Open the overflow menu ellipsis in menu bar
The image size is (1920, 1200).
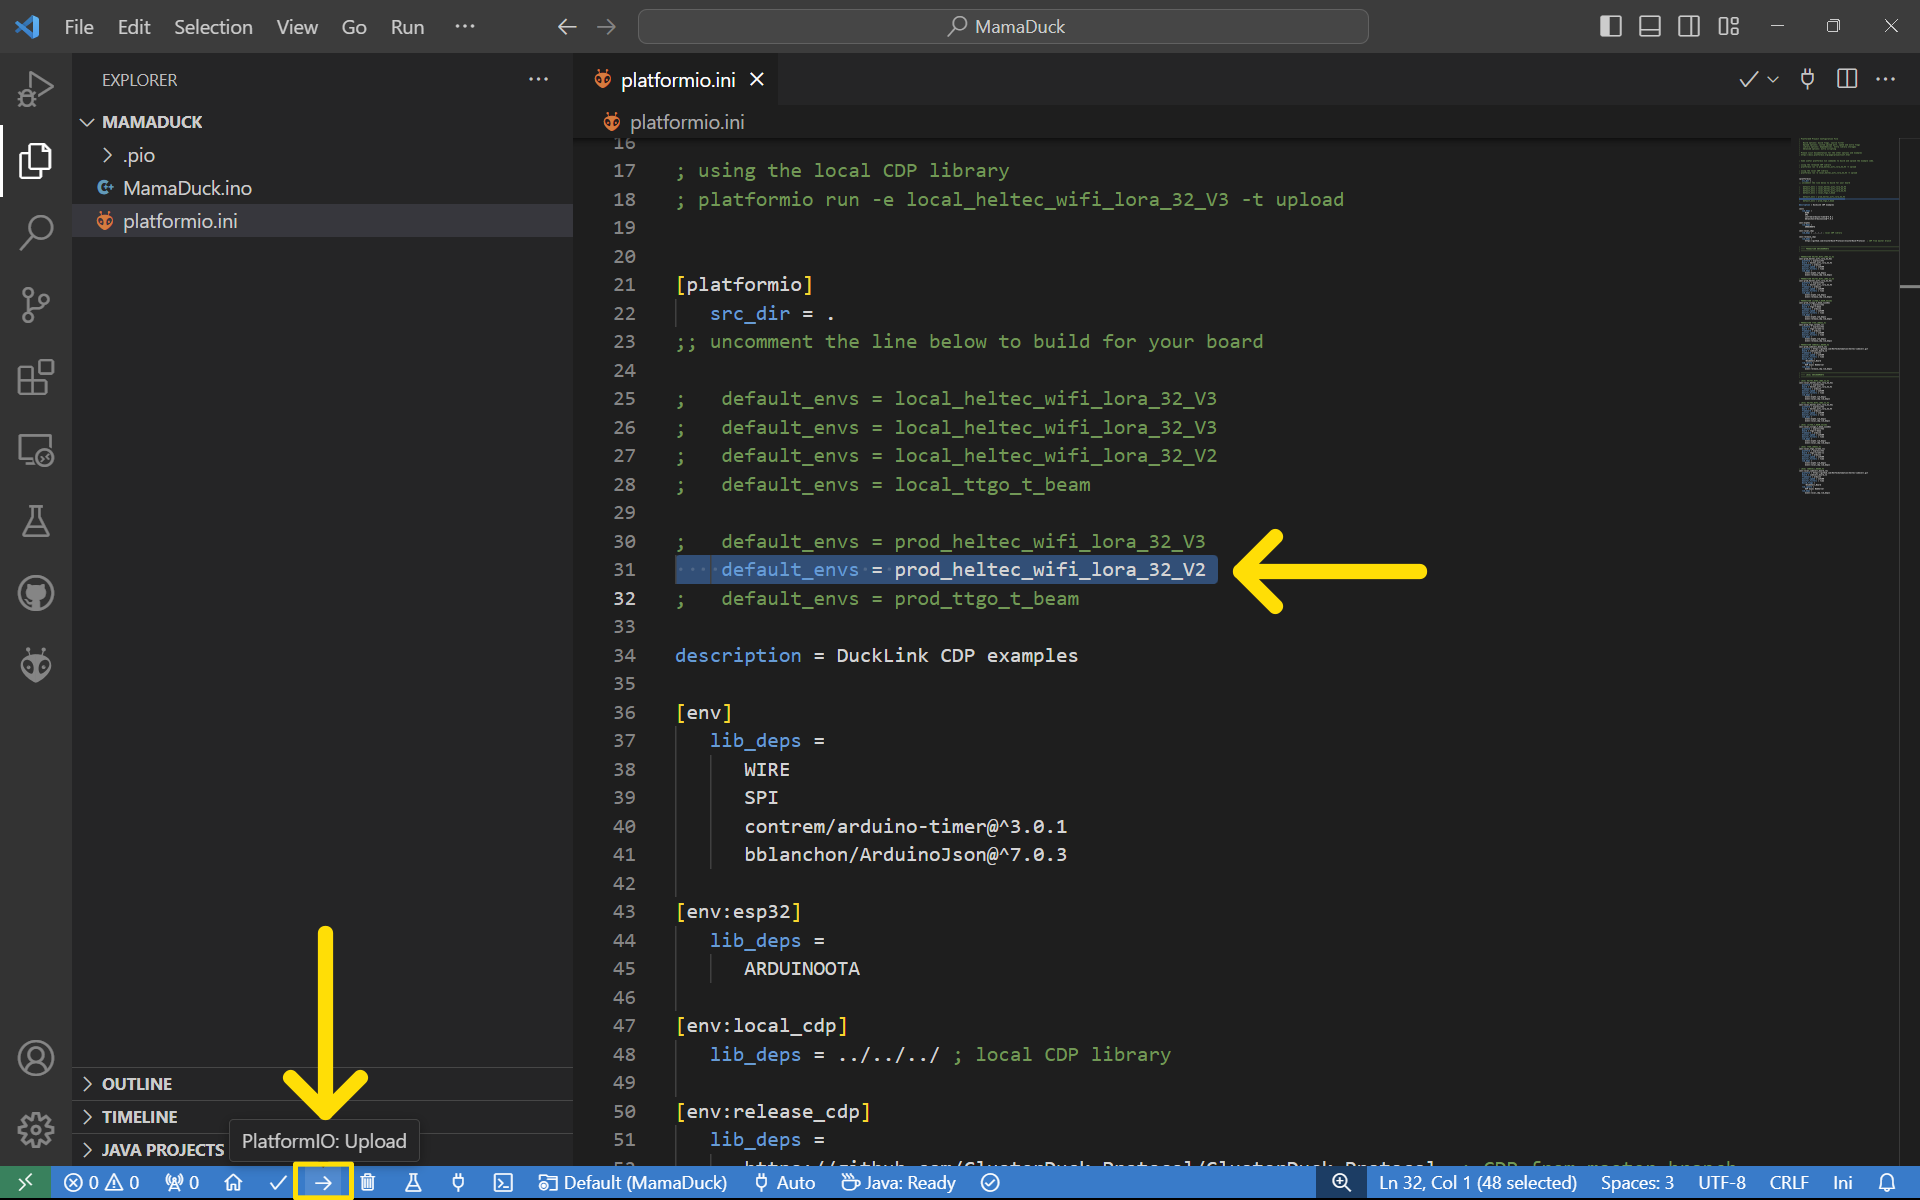pos(465,27)
